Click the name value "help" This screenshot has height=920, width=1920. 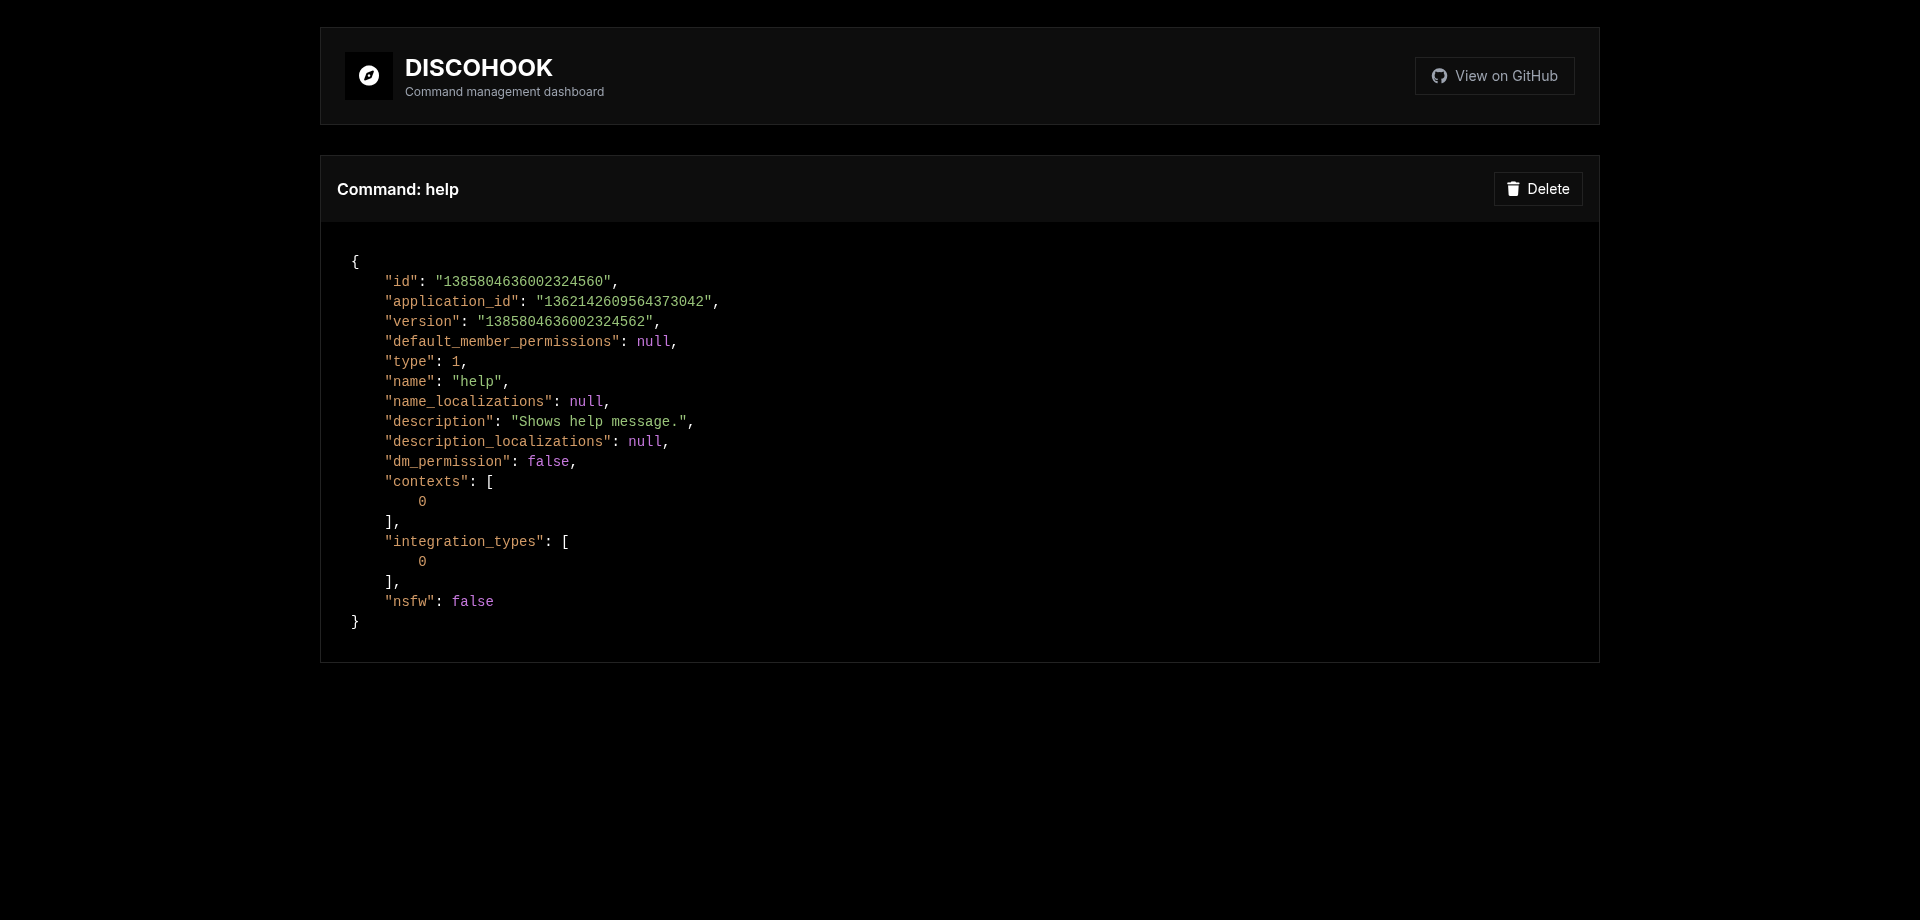[x=477, y=382]
